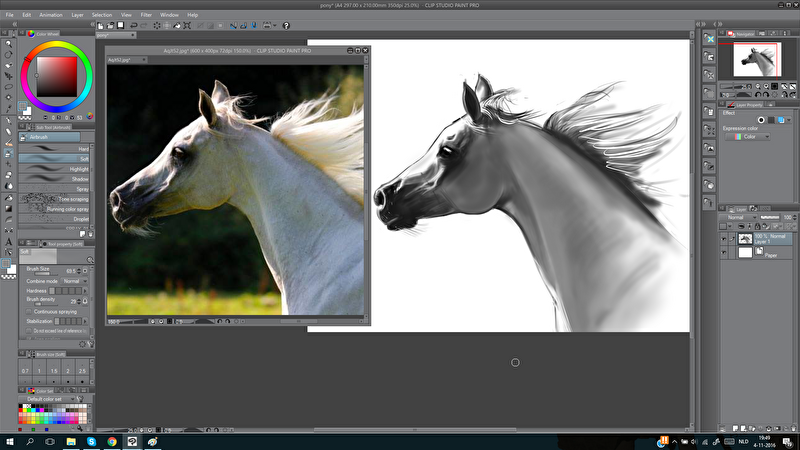This screenshot has width=800, height=450.
Task: Select the Zoom magnifier tool in the toolbox
Action: click(8, 44)
